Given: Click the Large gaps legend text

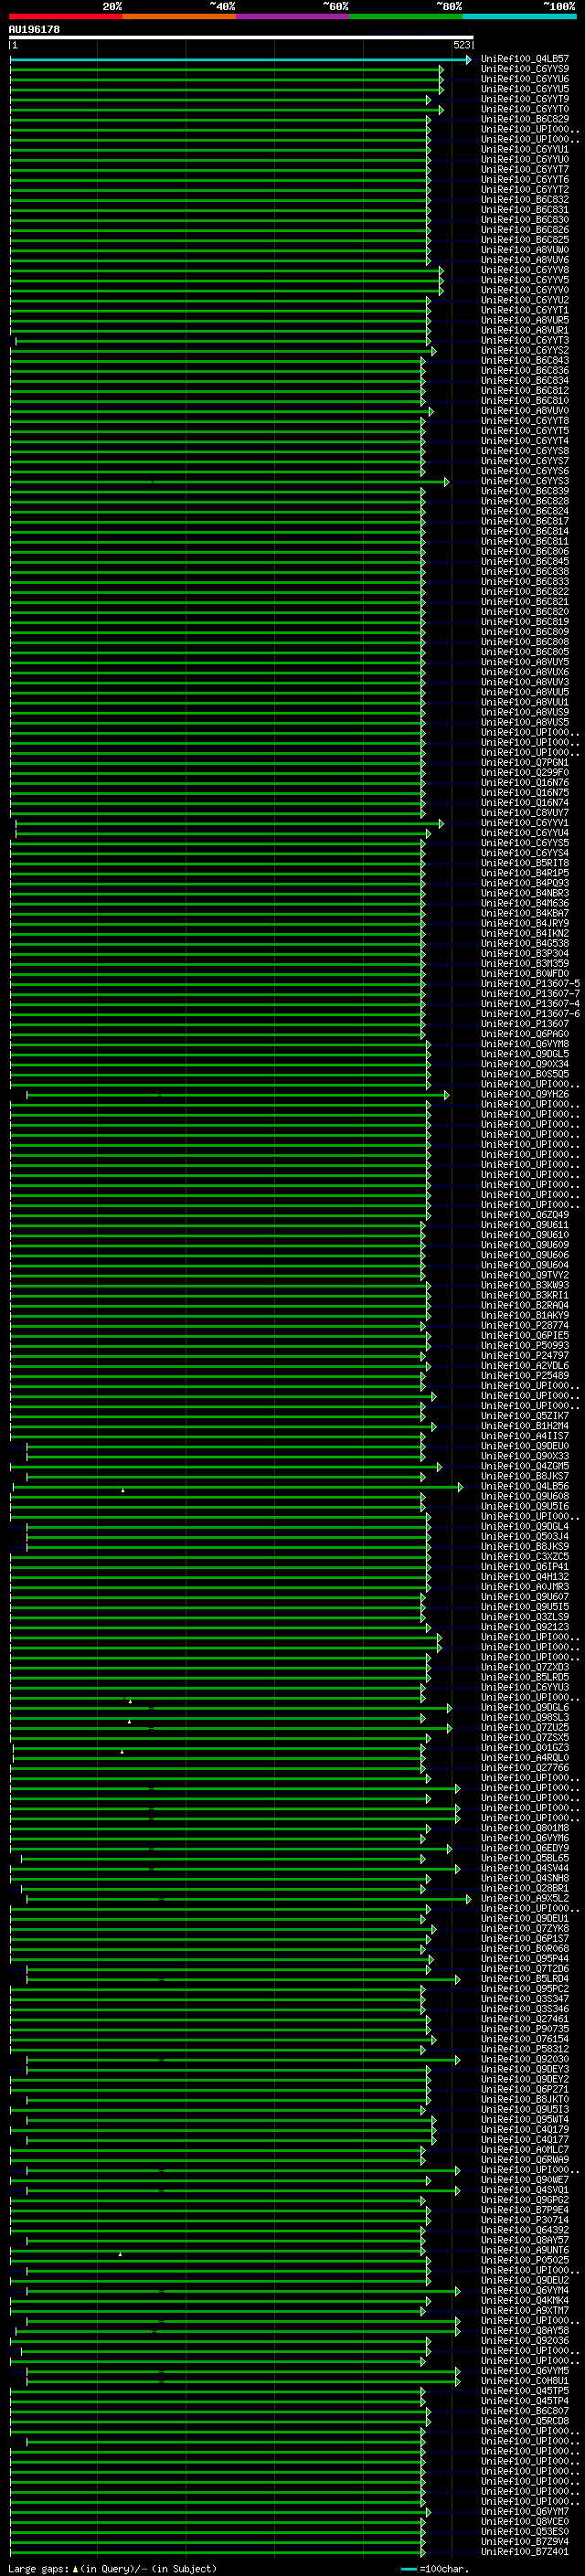Looking at the screenshot, I should coord(112,2568).
